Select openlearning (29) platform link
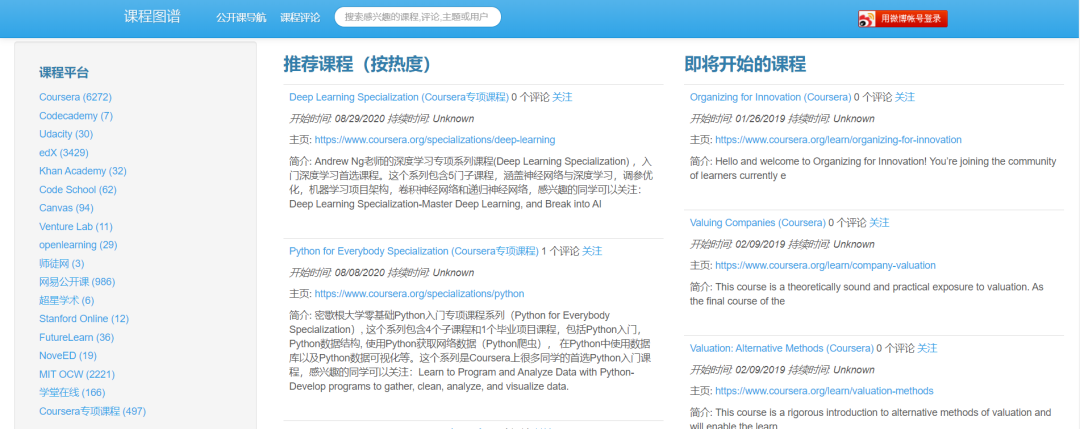This screenshot has height=429, width=1080. click(78, 245)
